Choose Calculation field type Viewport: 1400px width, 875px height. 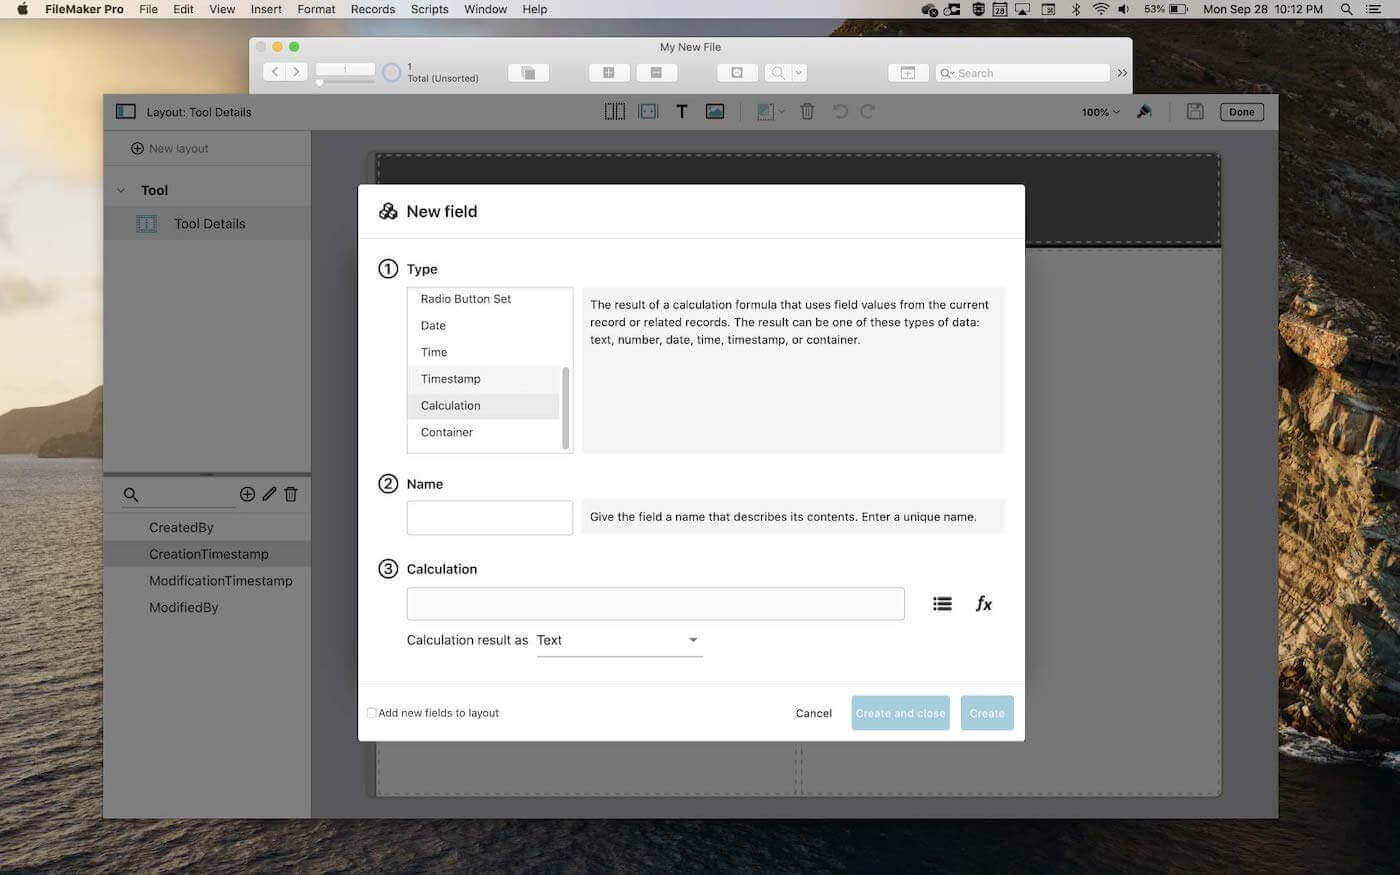click(484, 406)
